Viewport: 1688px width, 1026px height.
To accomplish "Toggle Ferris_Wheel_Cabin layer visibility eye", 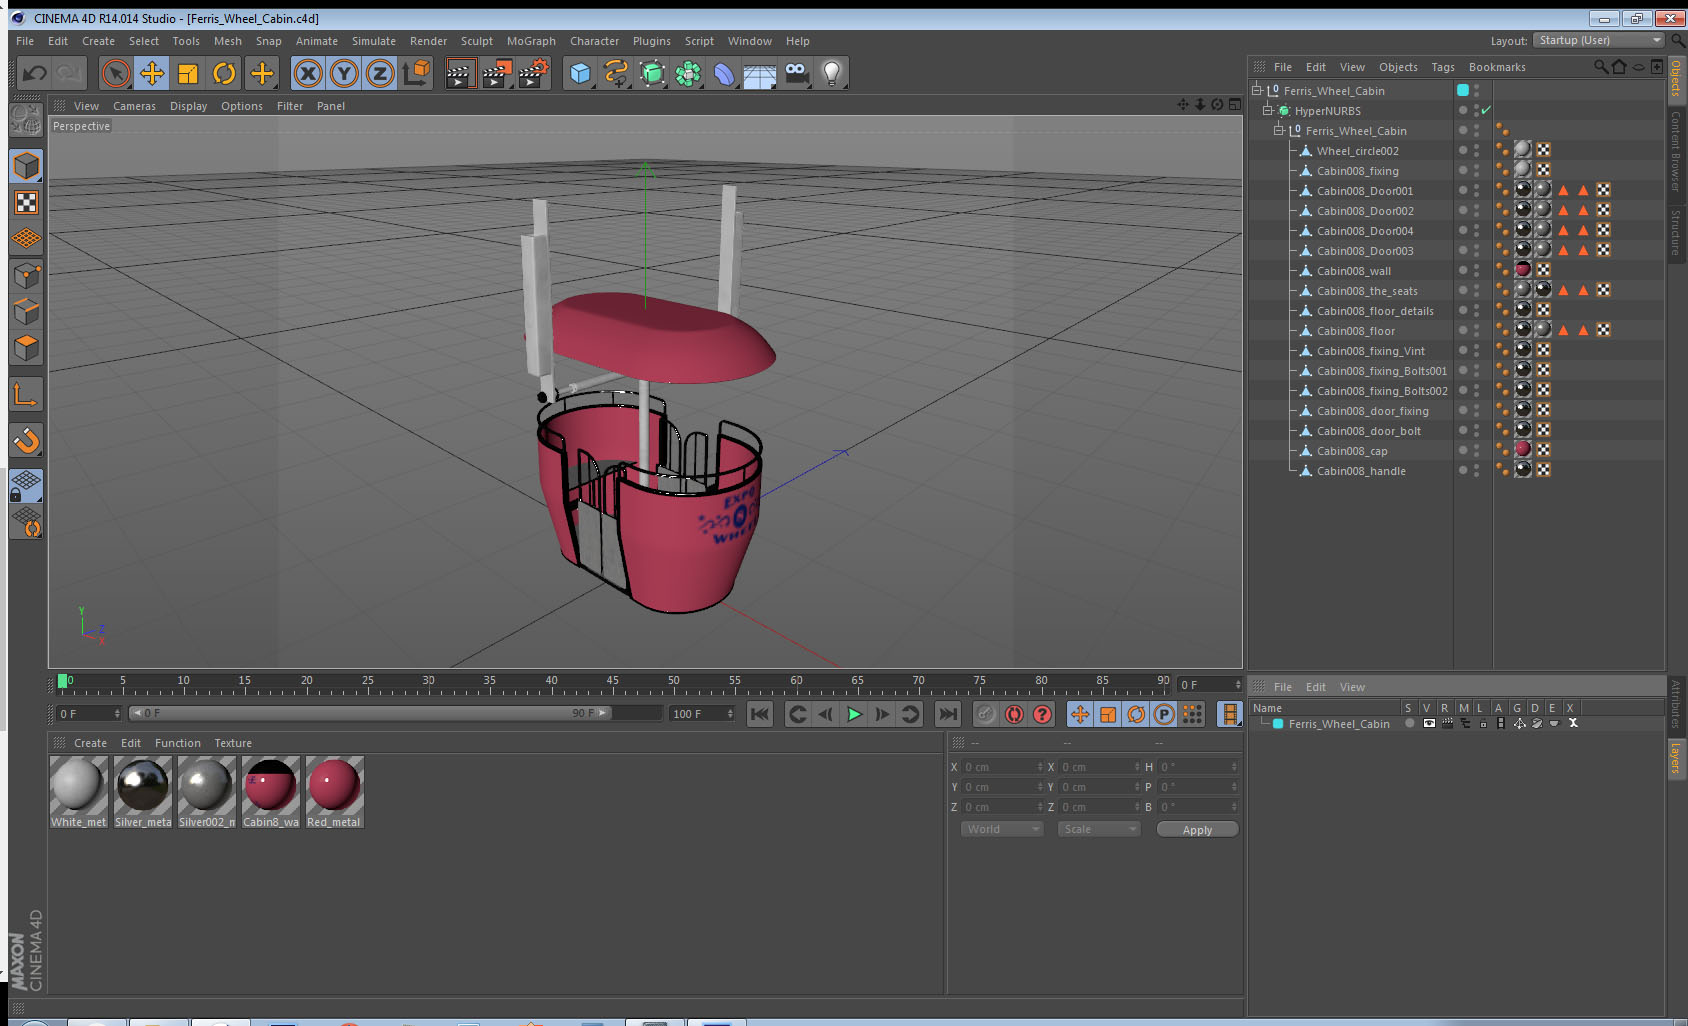I will pyautogui.click(x=1429, y=723).
